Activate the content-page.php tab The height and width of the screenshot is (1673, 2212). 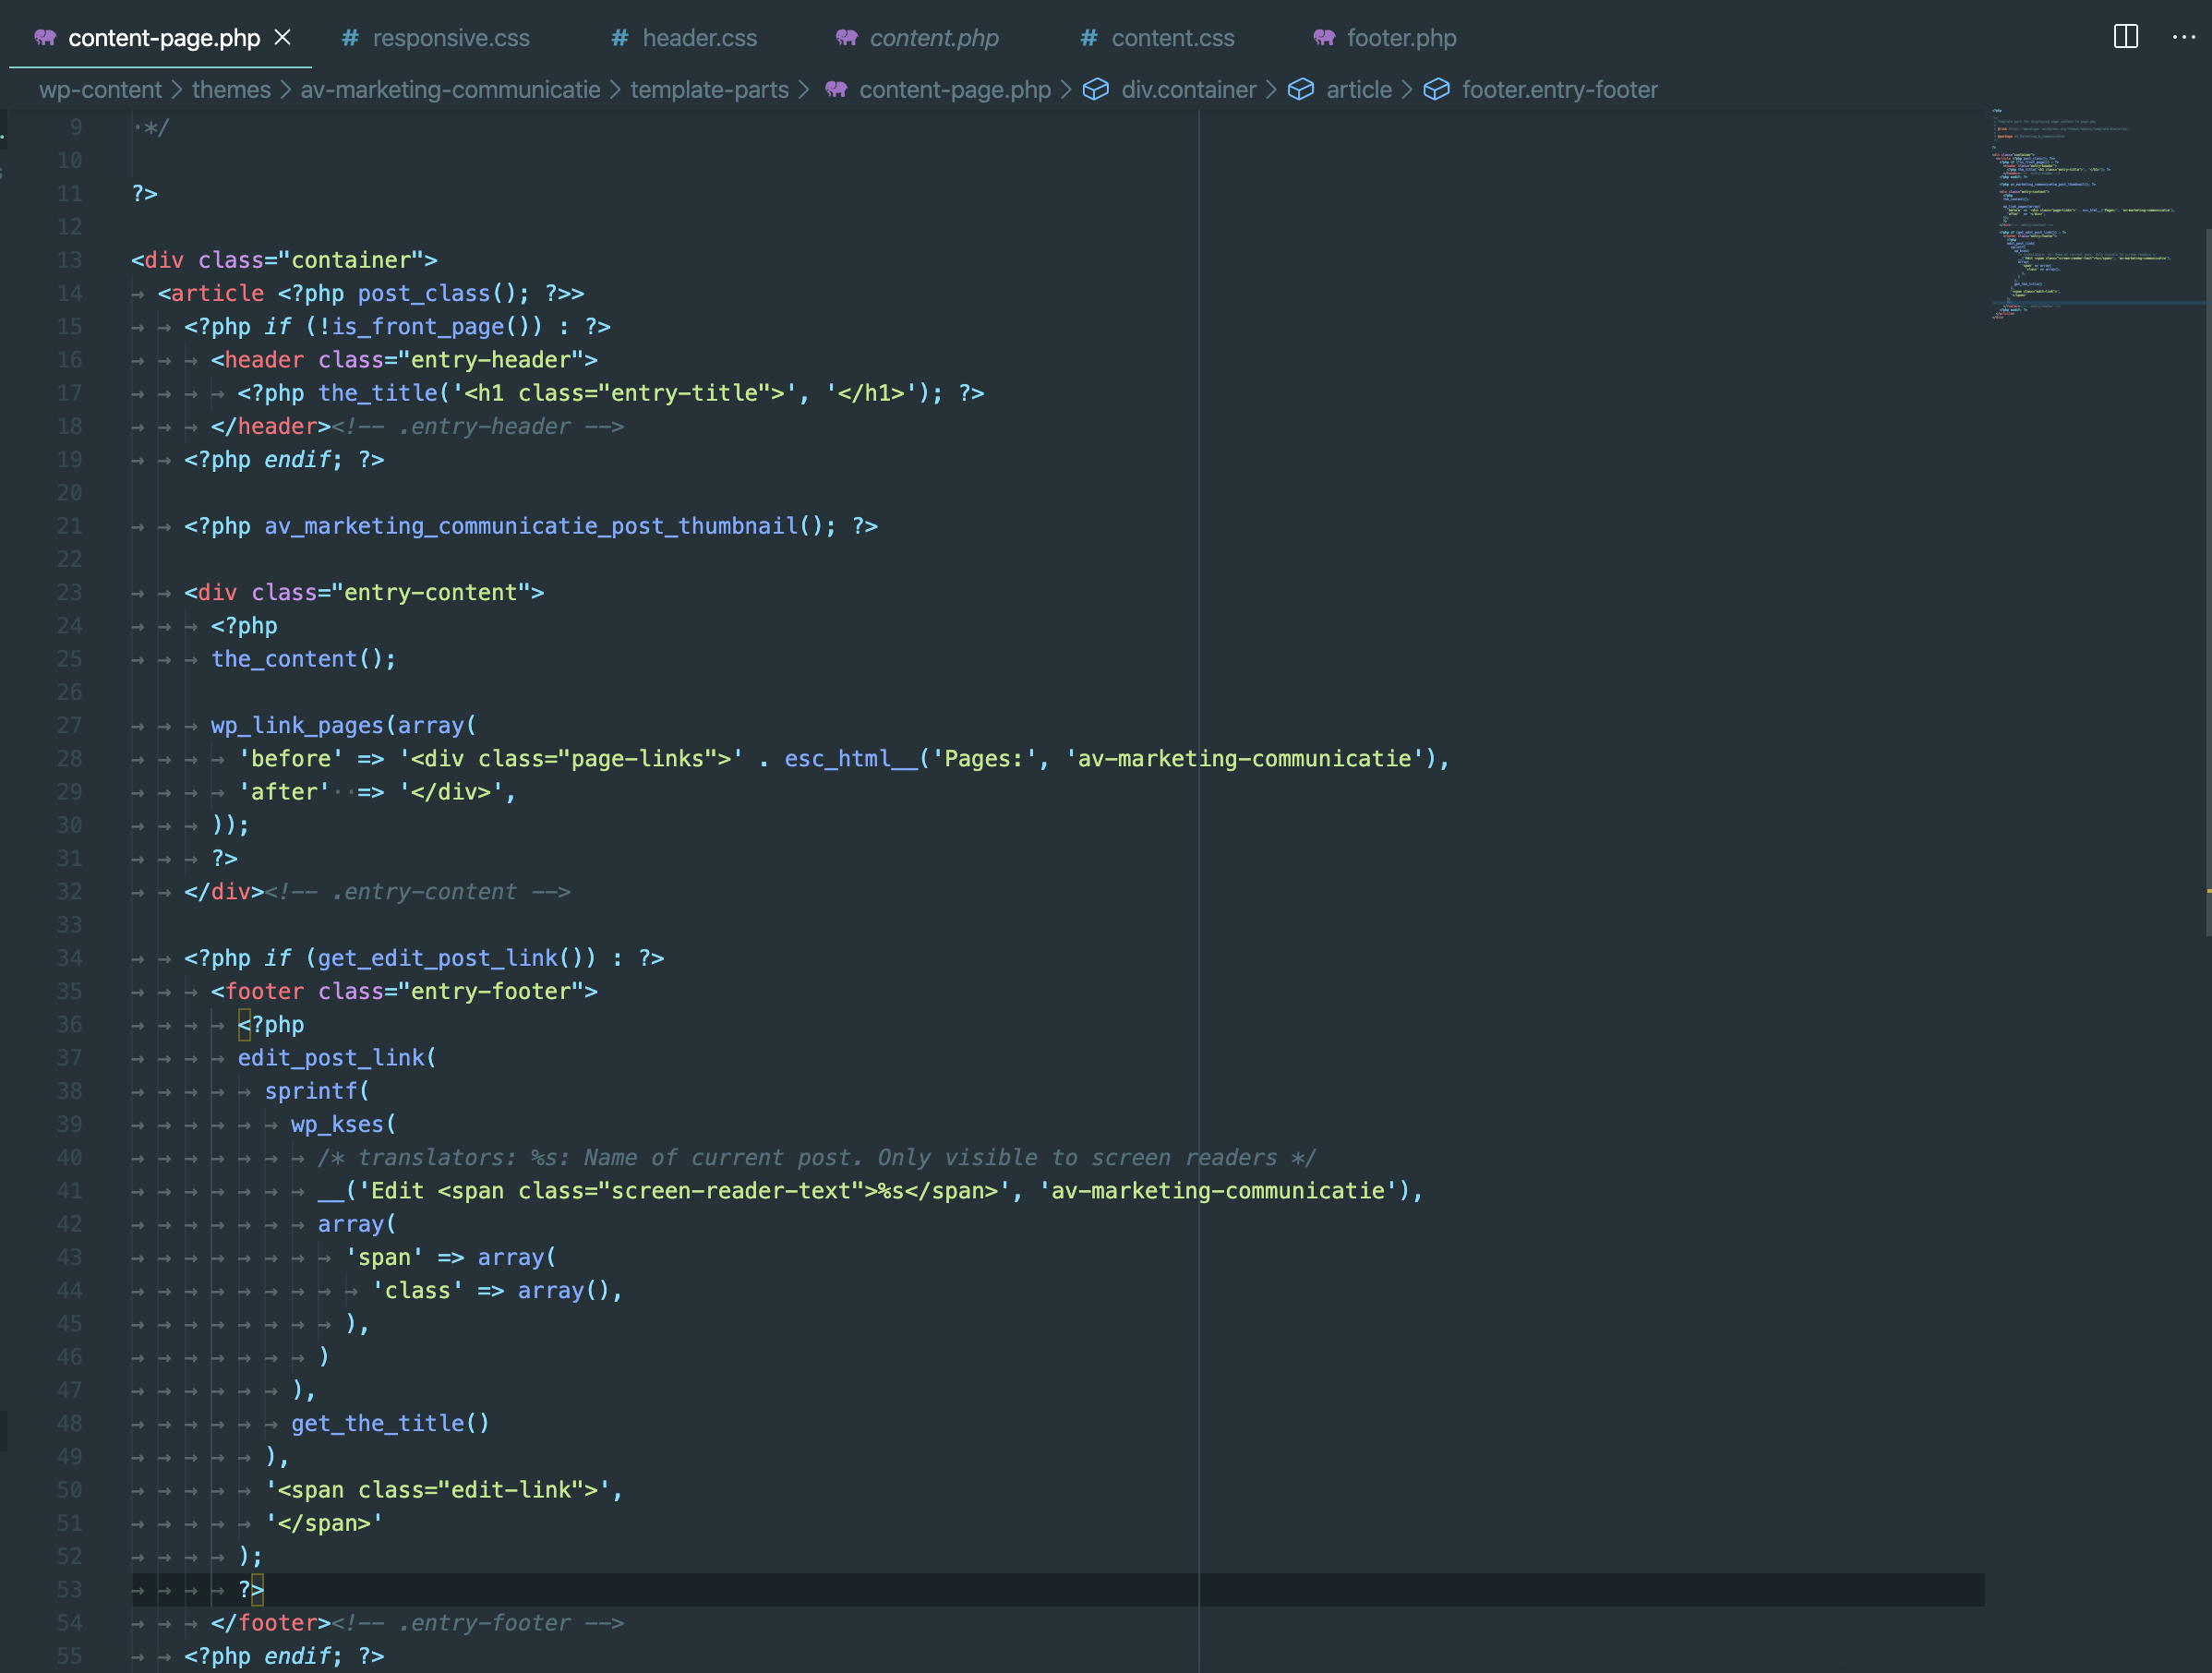point(163,38)
